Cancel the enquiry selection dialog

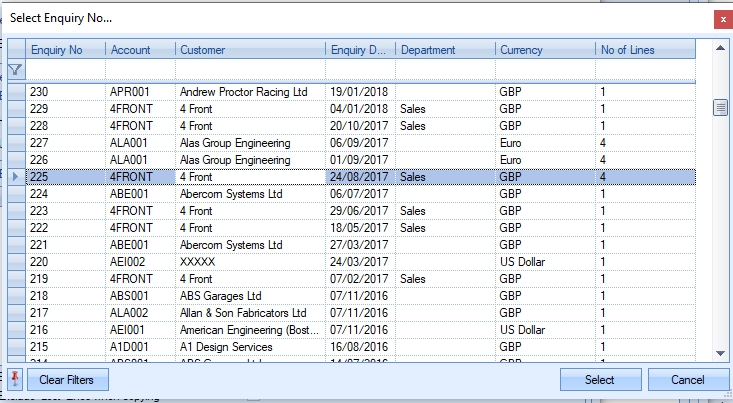click(x=688, y=380)
